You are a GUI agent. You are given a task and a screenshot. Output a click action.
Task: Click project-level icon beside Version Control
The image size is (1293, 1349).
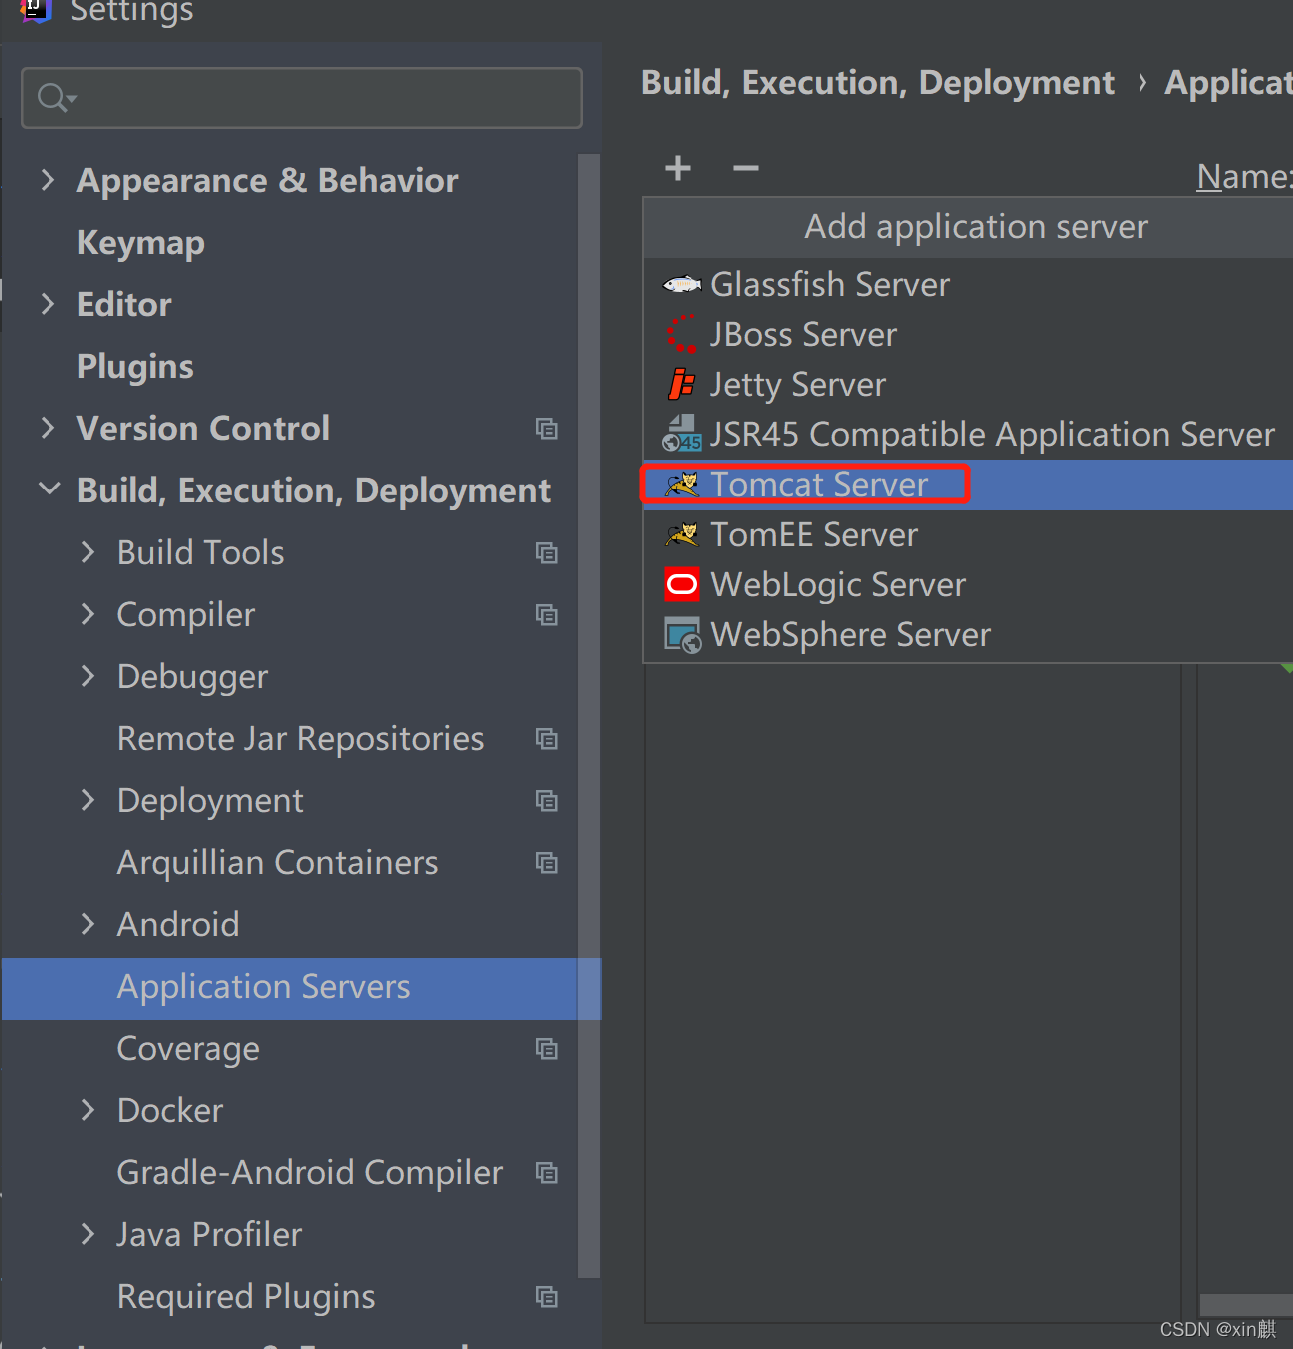coord(546,429)
